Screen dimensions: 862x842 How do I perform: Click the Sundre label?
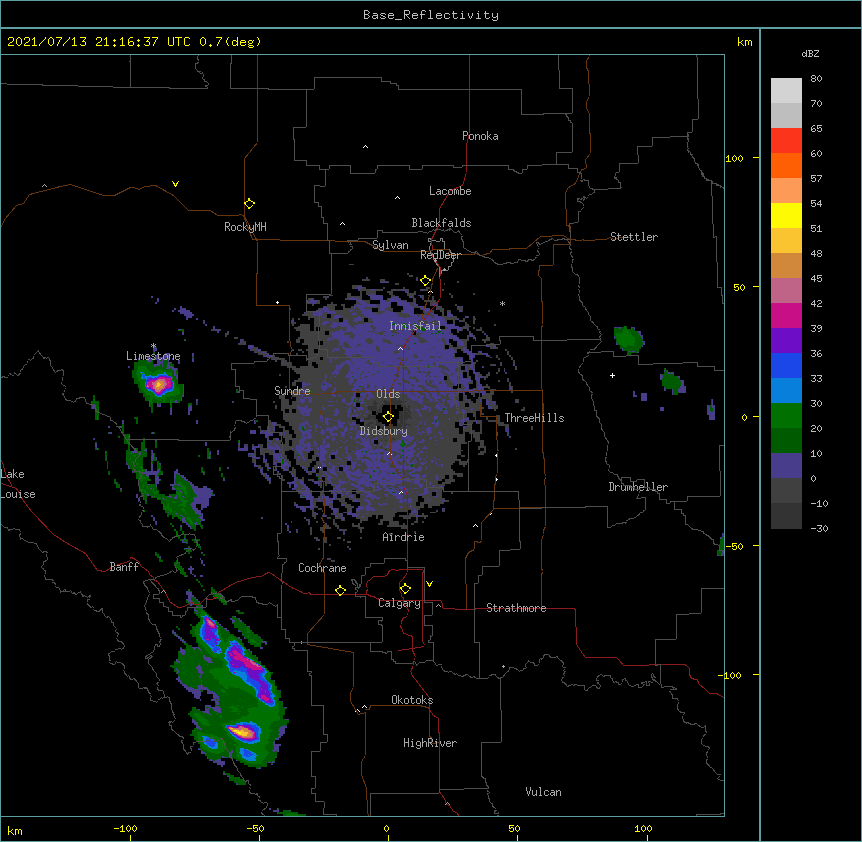(x=292, y=391)
